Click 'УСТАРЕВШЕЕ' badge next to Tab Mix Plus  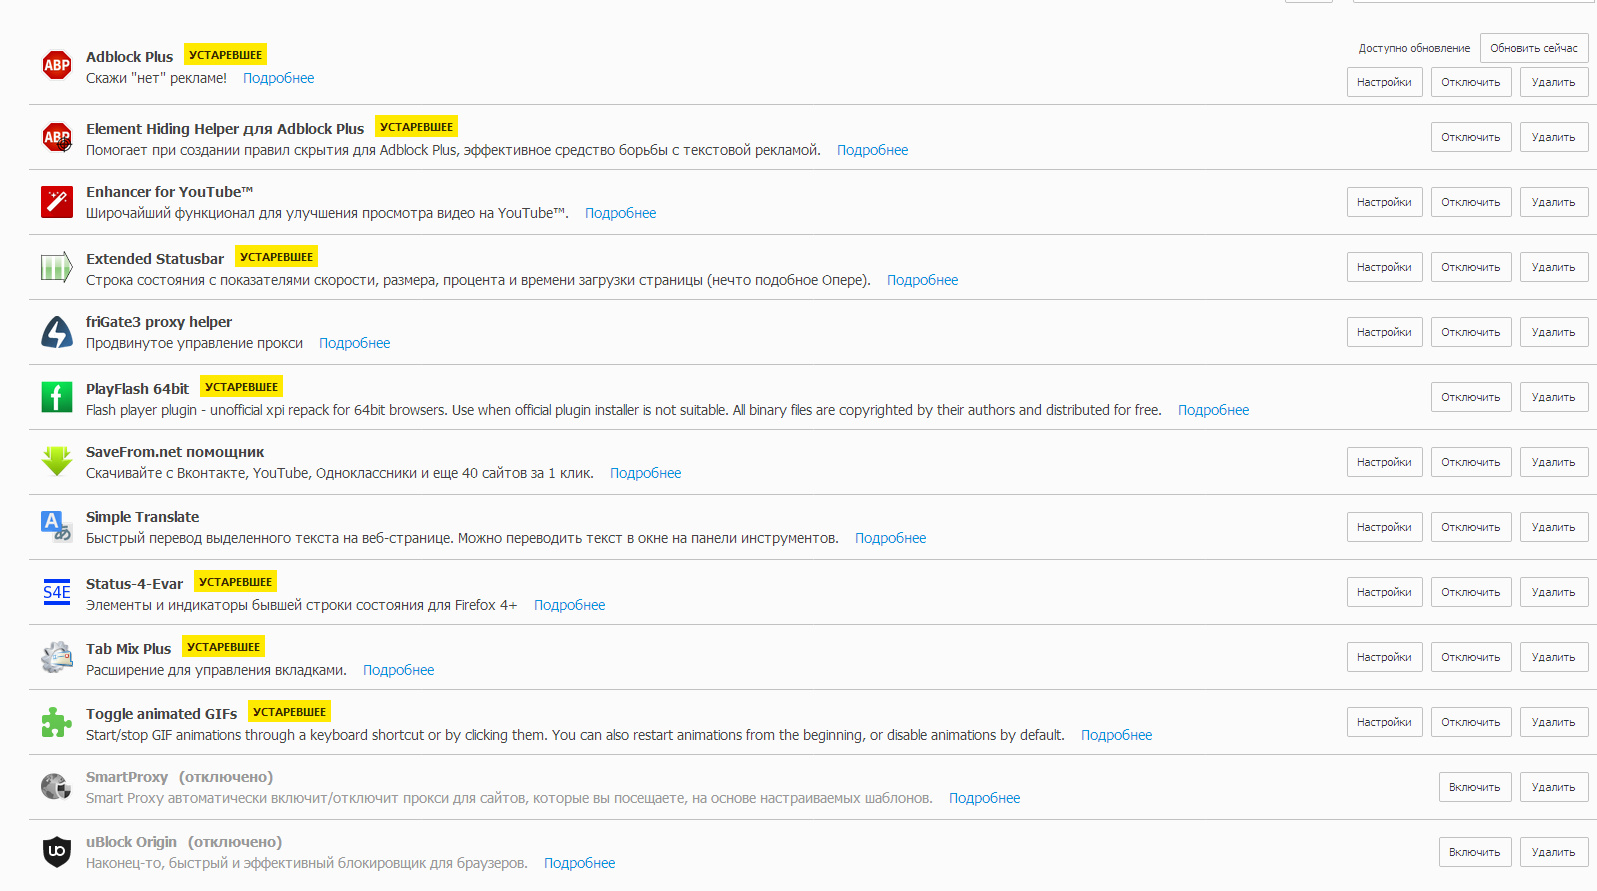click(x=224, y=647)
